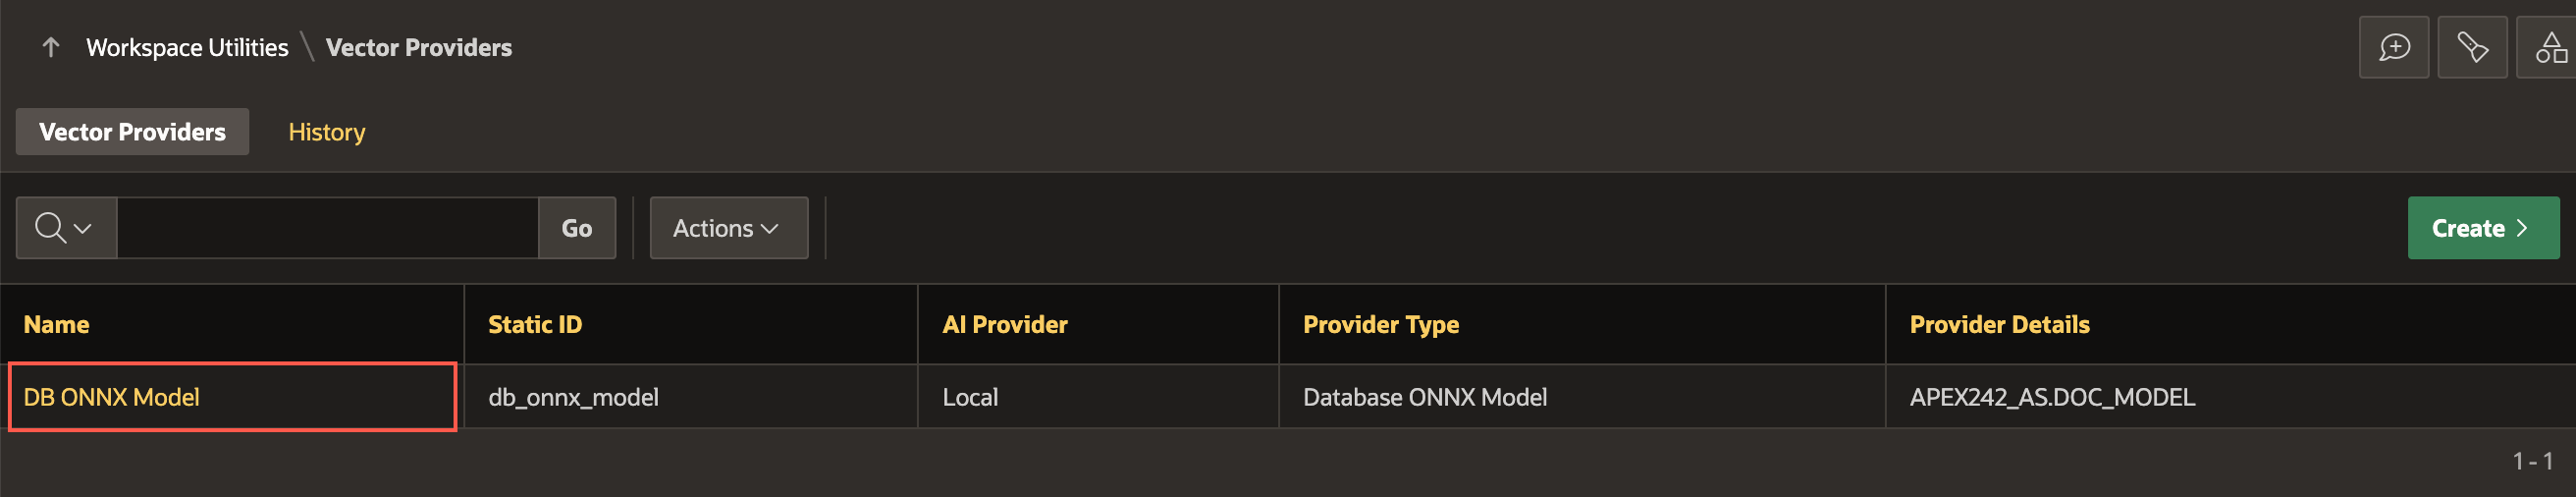Screen dimensions: 2576x497
Task: Click the AI Provider column header
Action: (1004, 324)
